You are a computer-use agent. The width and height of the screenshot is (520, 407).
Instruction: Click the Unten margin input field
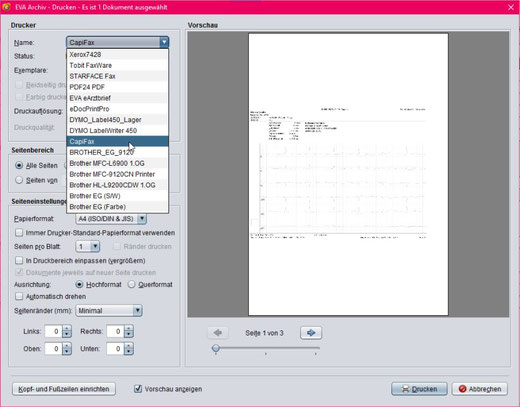[x=115, y=349]
